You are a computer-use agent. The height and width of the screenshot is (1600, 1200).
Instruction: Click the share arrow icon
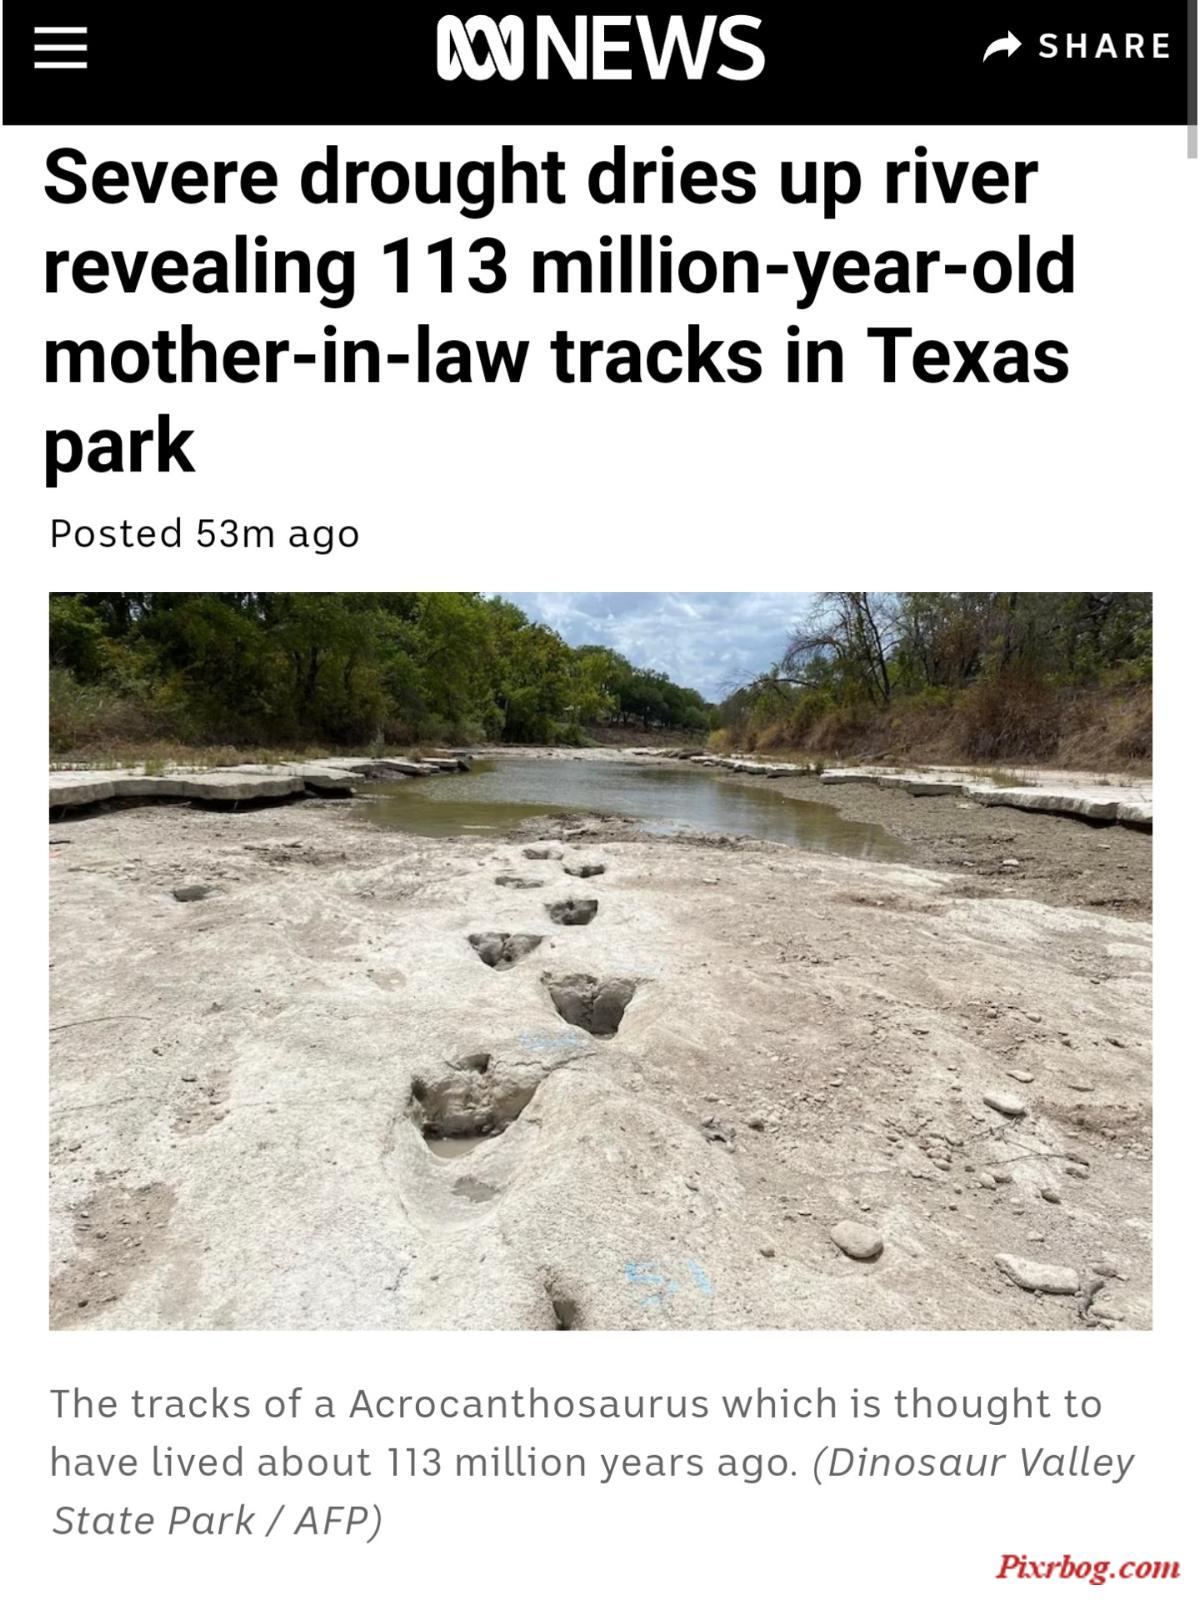[x=1002, y=46]
